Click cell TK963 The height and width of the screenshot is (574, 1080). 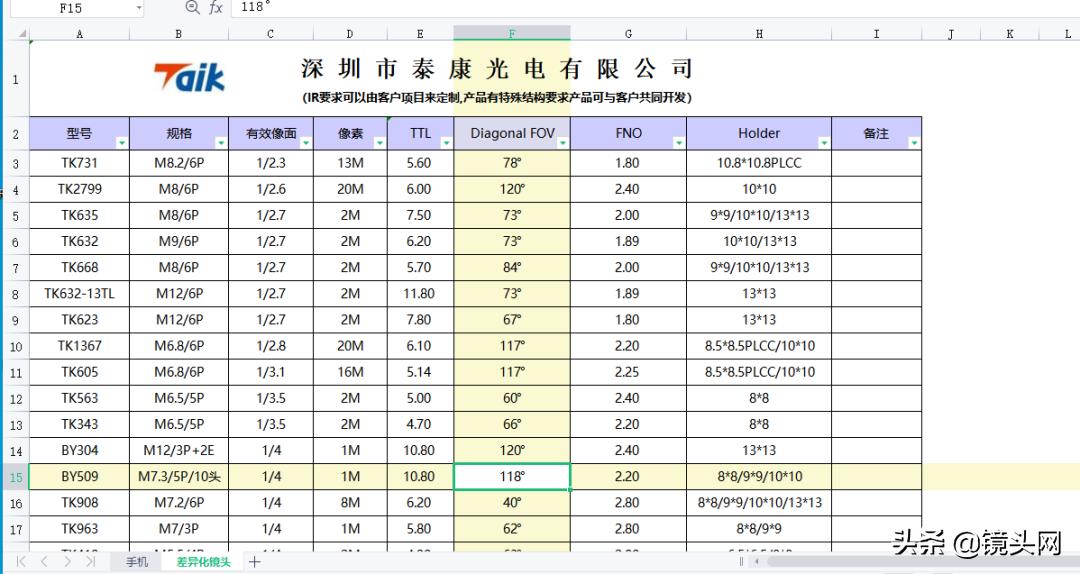[79, 529]
